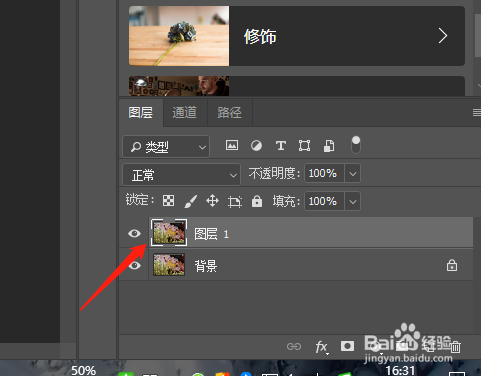Viewport: 481px width, 376px height.
Task: Click the 填充 100% value field
Action: pos(324,201)
